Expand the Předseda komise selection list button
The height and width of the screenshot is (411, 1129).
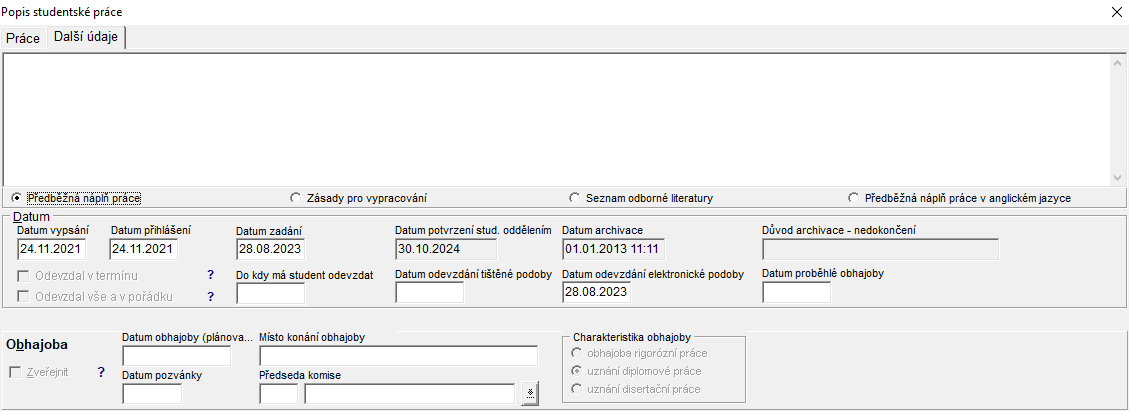click(x=531, y=394)
